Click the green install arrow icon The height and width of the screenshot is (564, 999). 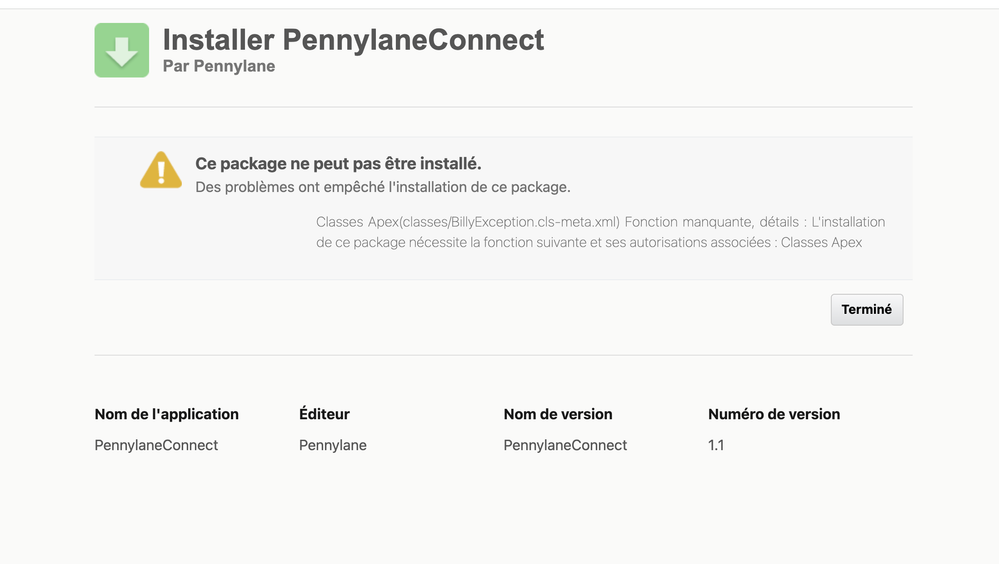(x=121, y=50)
